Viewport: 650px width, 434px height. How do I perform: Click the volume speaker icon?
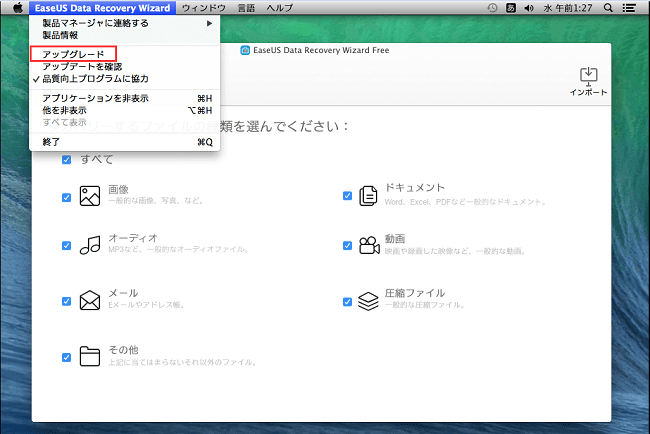529,7
